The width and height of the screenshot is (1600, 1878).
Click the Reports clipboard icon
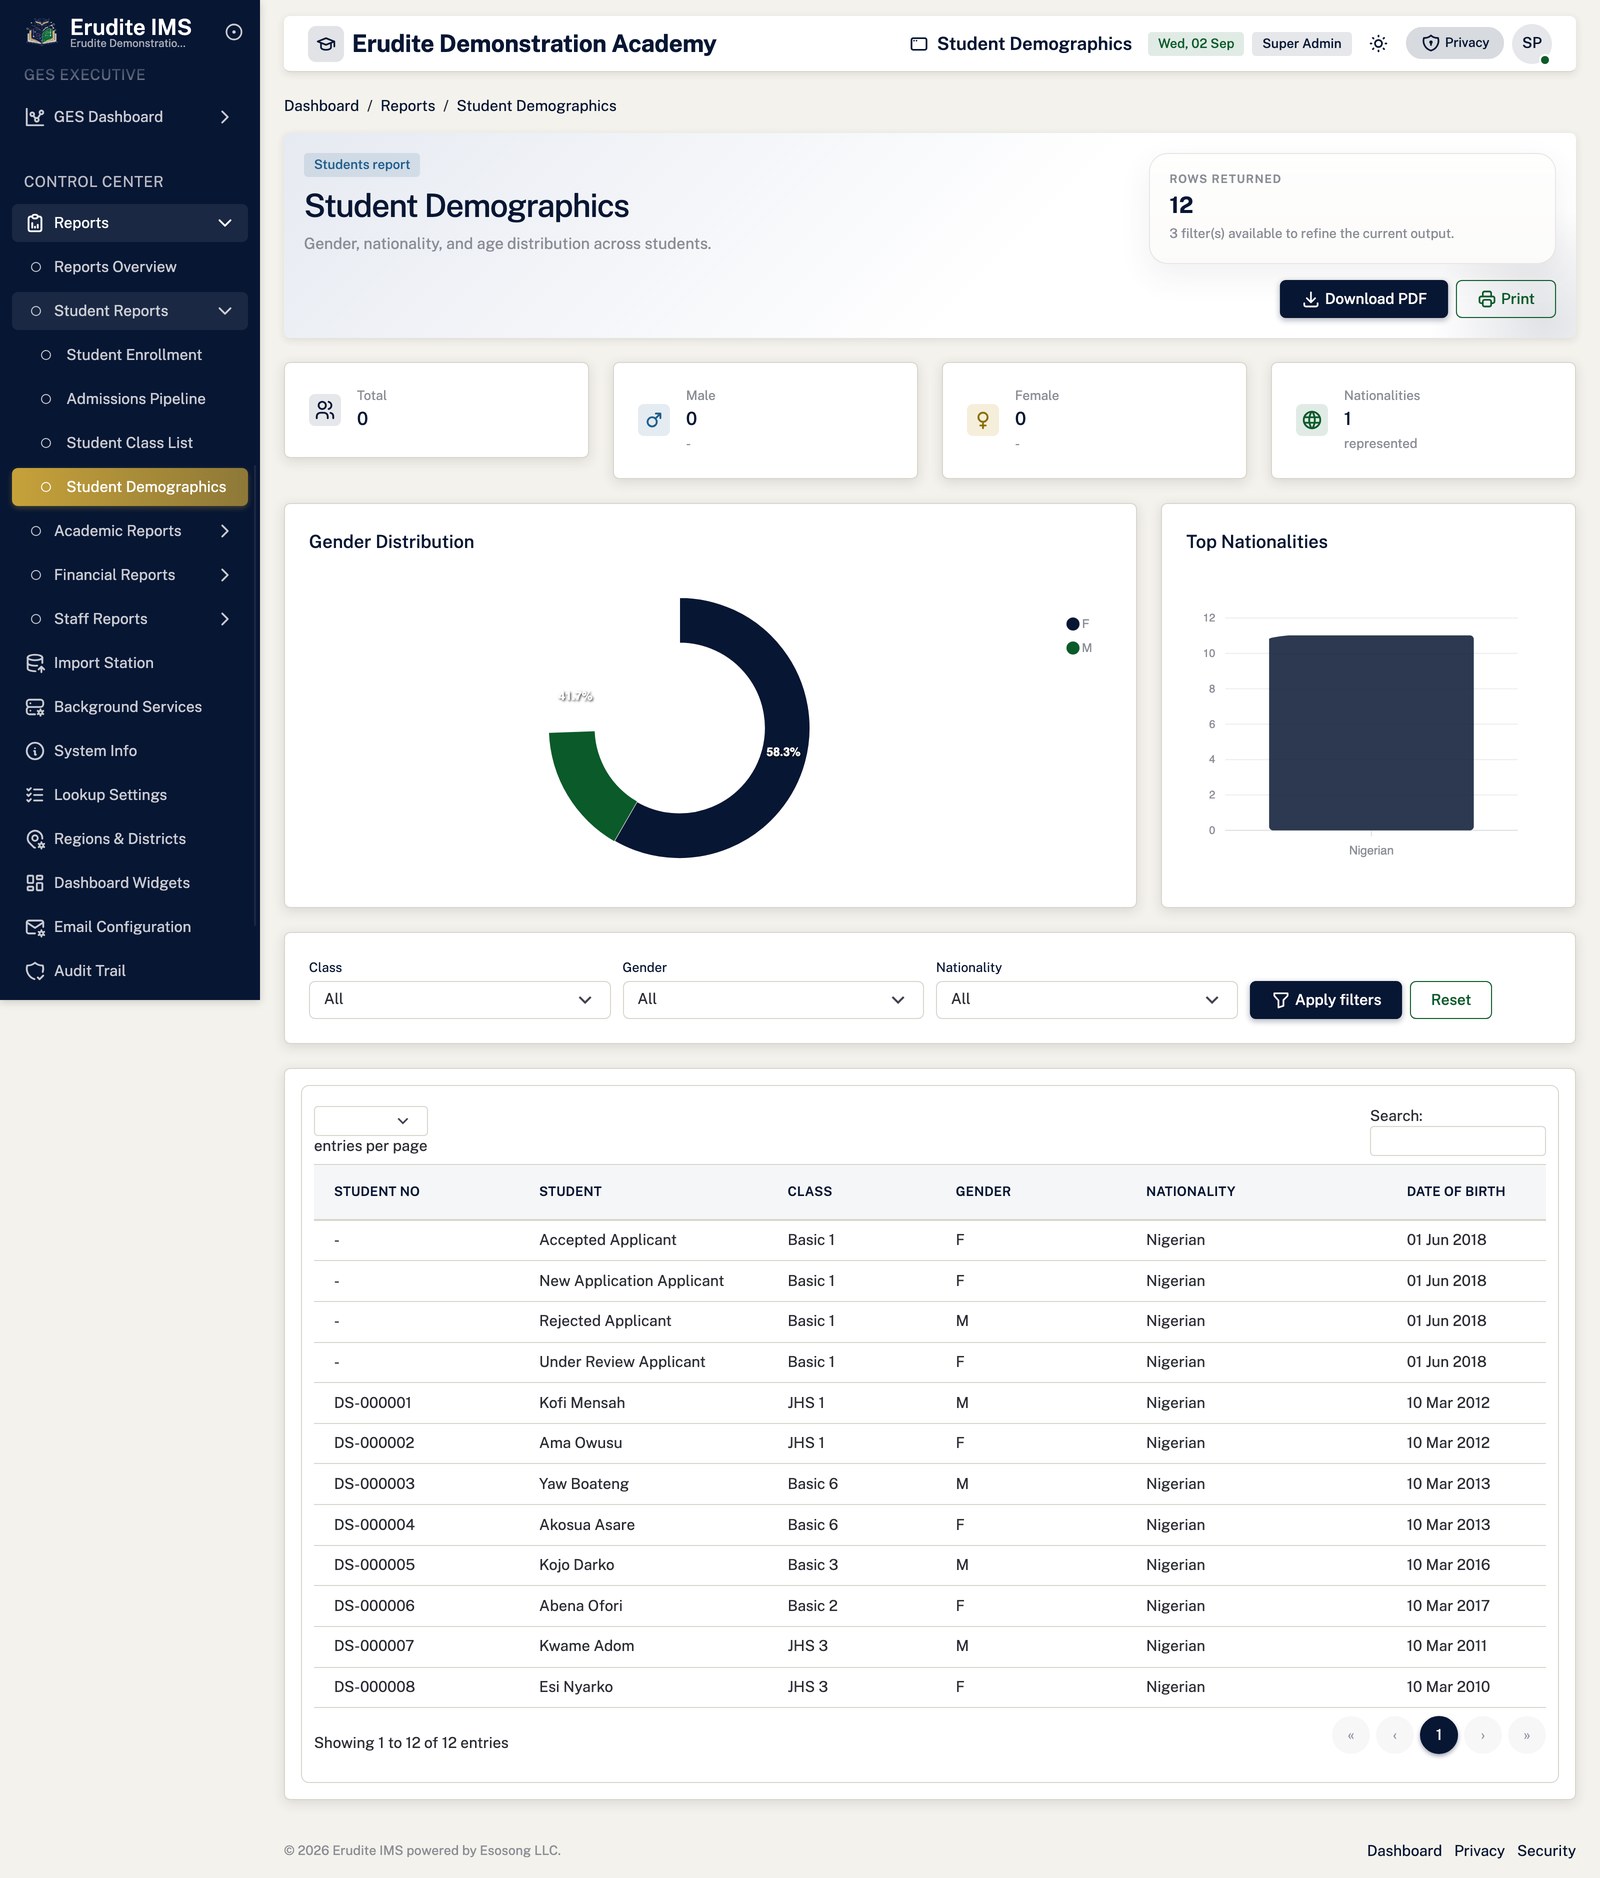(x=35, y=223)
